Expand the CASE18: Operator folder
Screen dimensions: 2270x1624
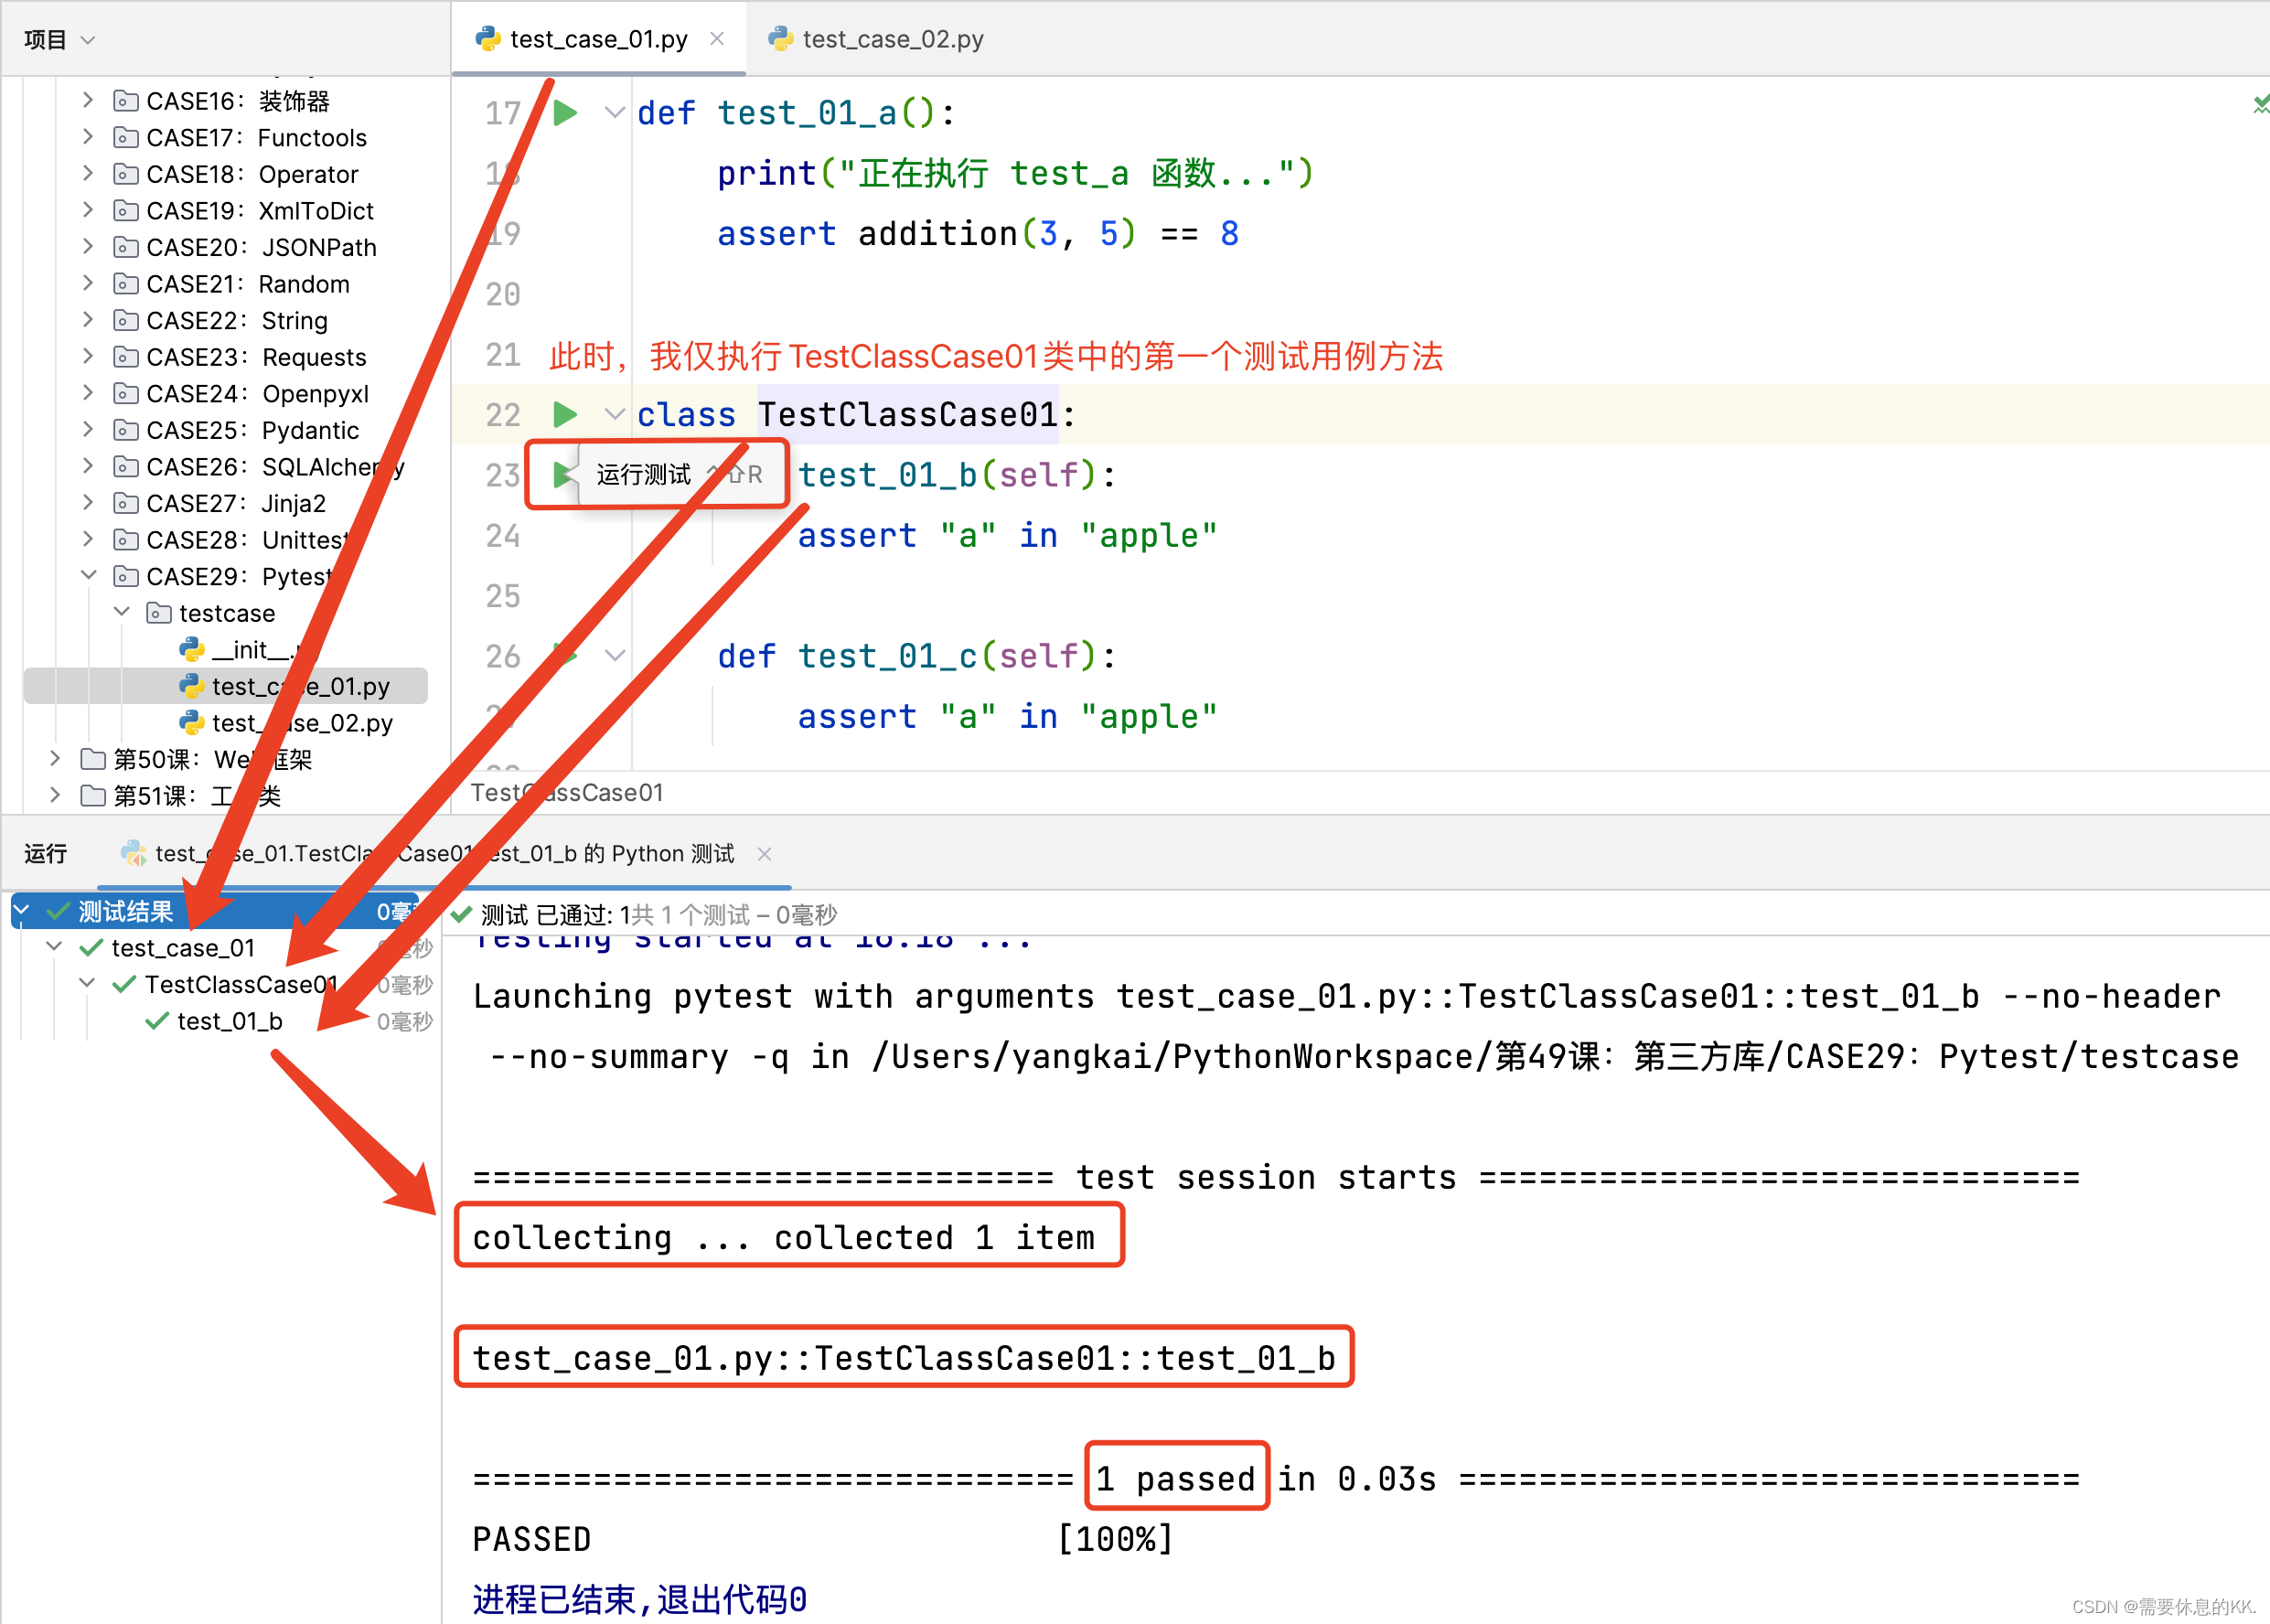tap(88, 173)
